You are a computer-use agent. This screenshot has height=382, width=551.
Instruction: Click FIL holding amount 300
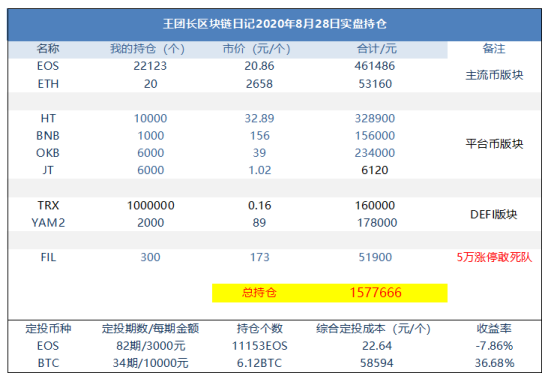[150, 257]
